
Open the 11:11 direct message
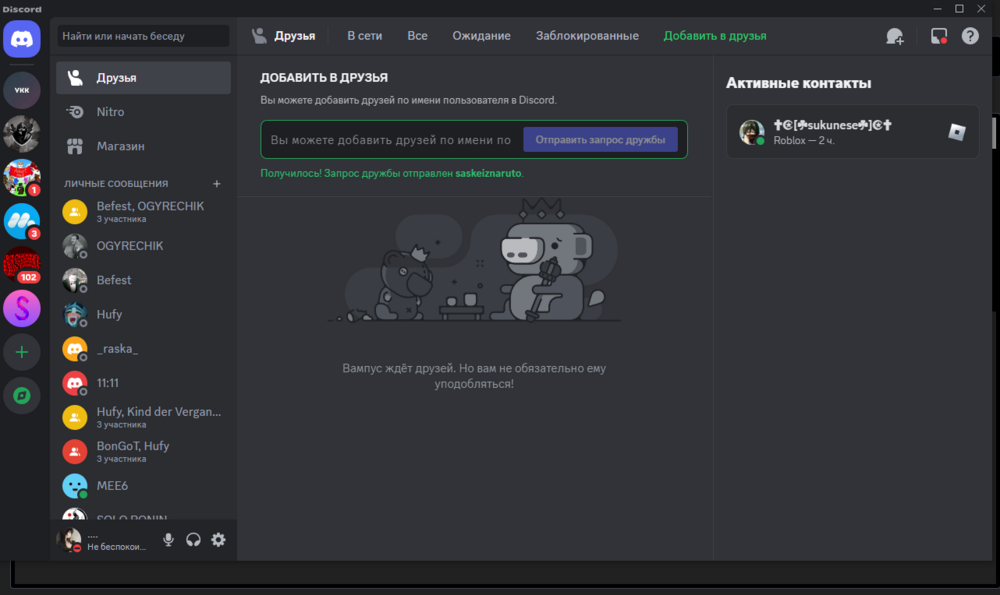pos(143,383)
